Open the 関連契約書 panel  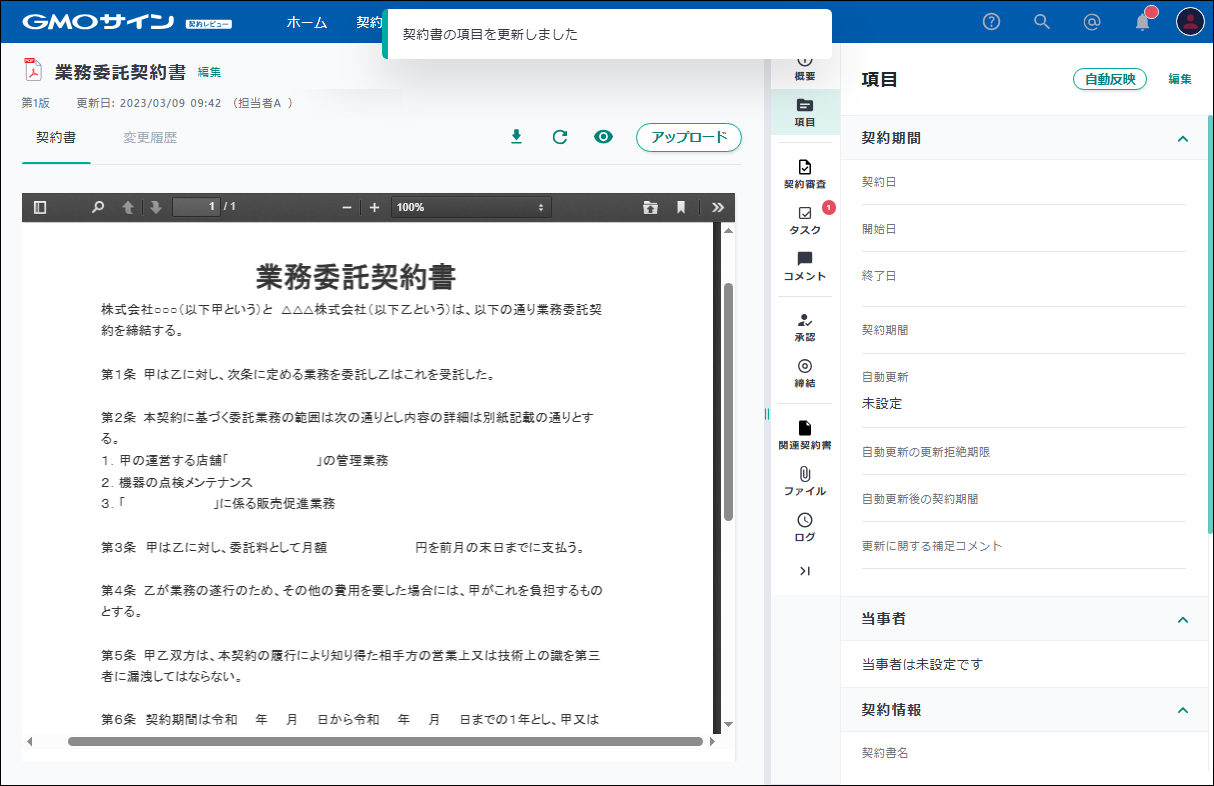805,435
